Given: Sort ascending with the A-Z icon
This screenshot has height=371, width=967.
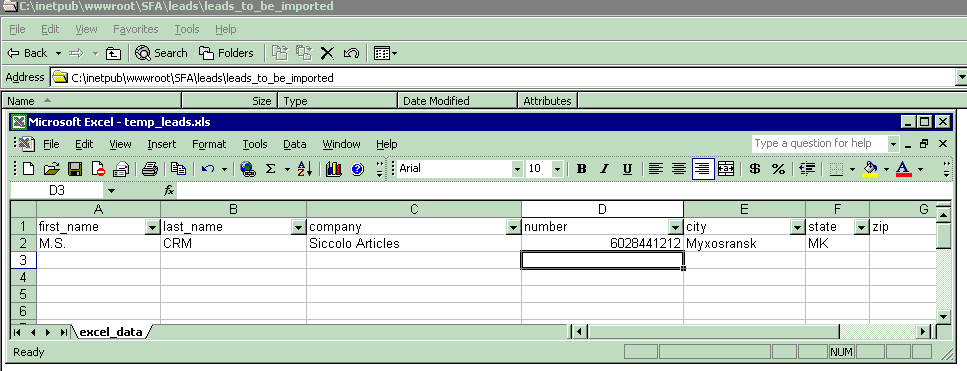Looking at the screenshot, I should click(x=305, y=169).
